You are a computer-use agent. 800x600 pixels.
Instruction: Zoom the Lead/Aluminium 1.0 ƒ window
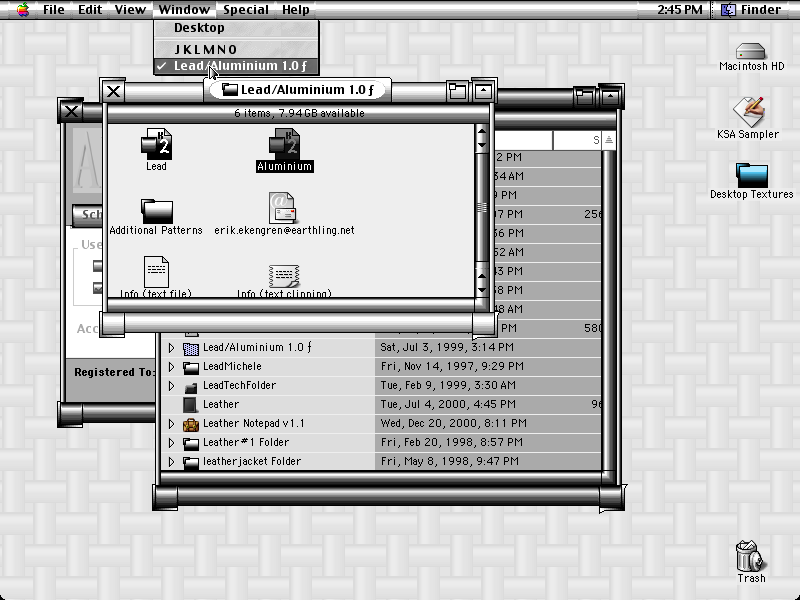(457, 91)
